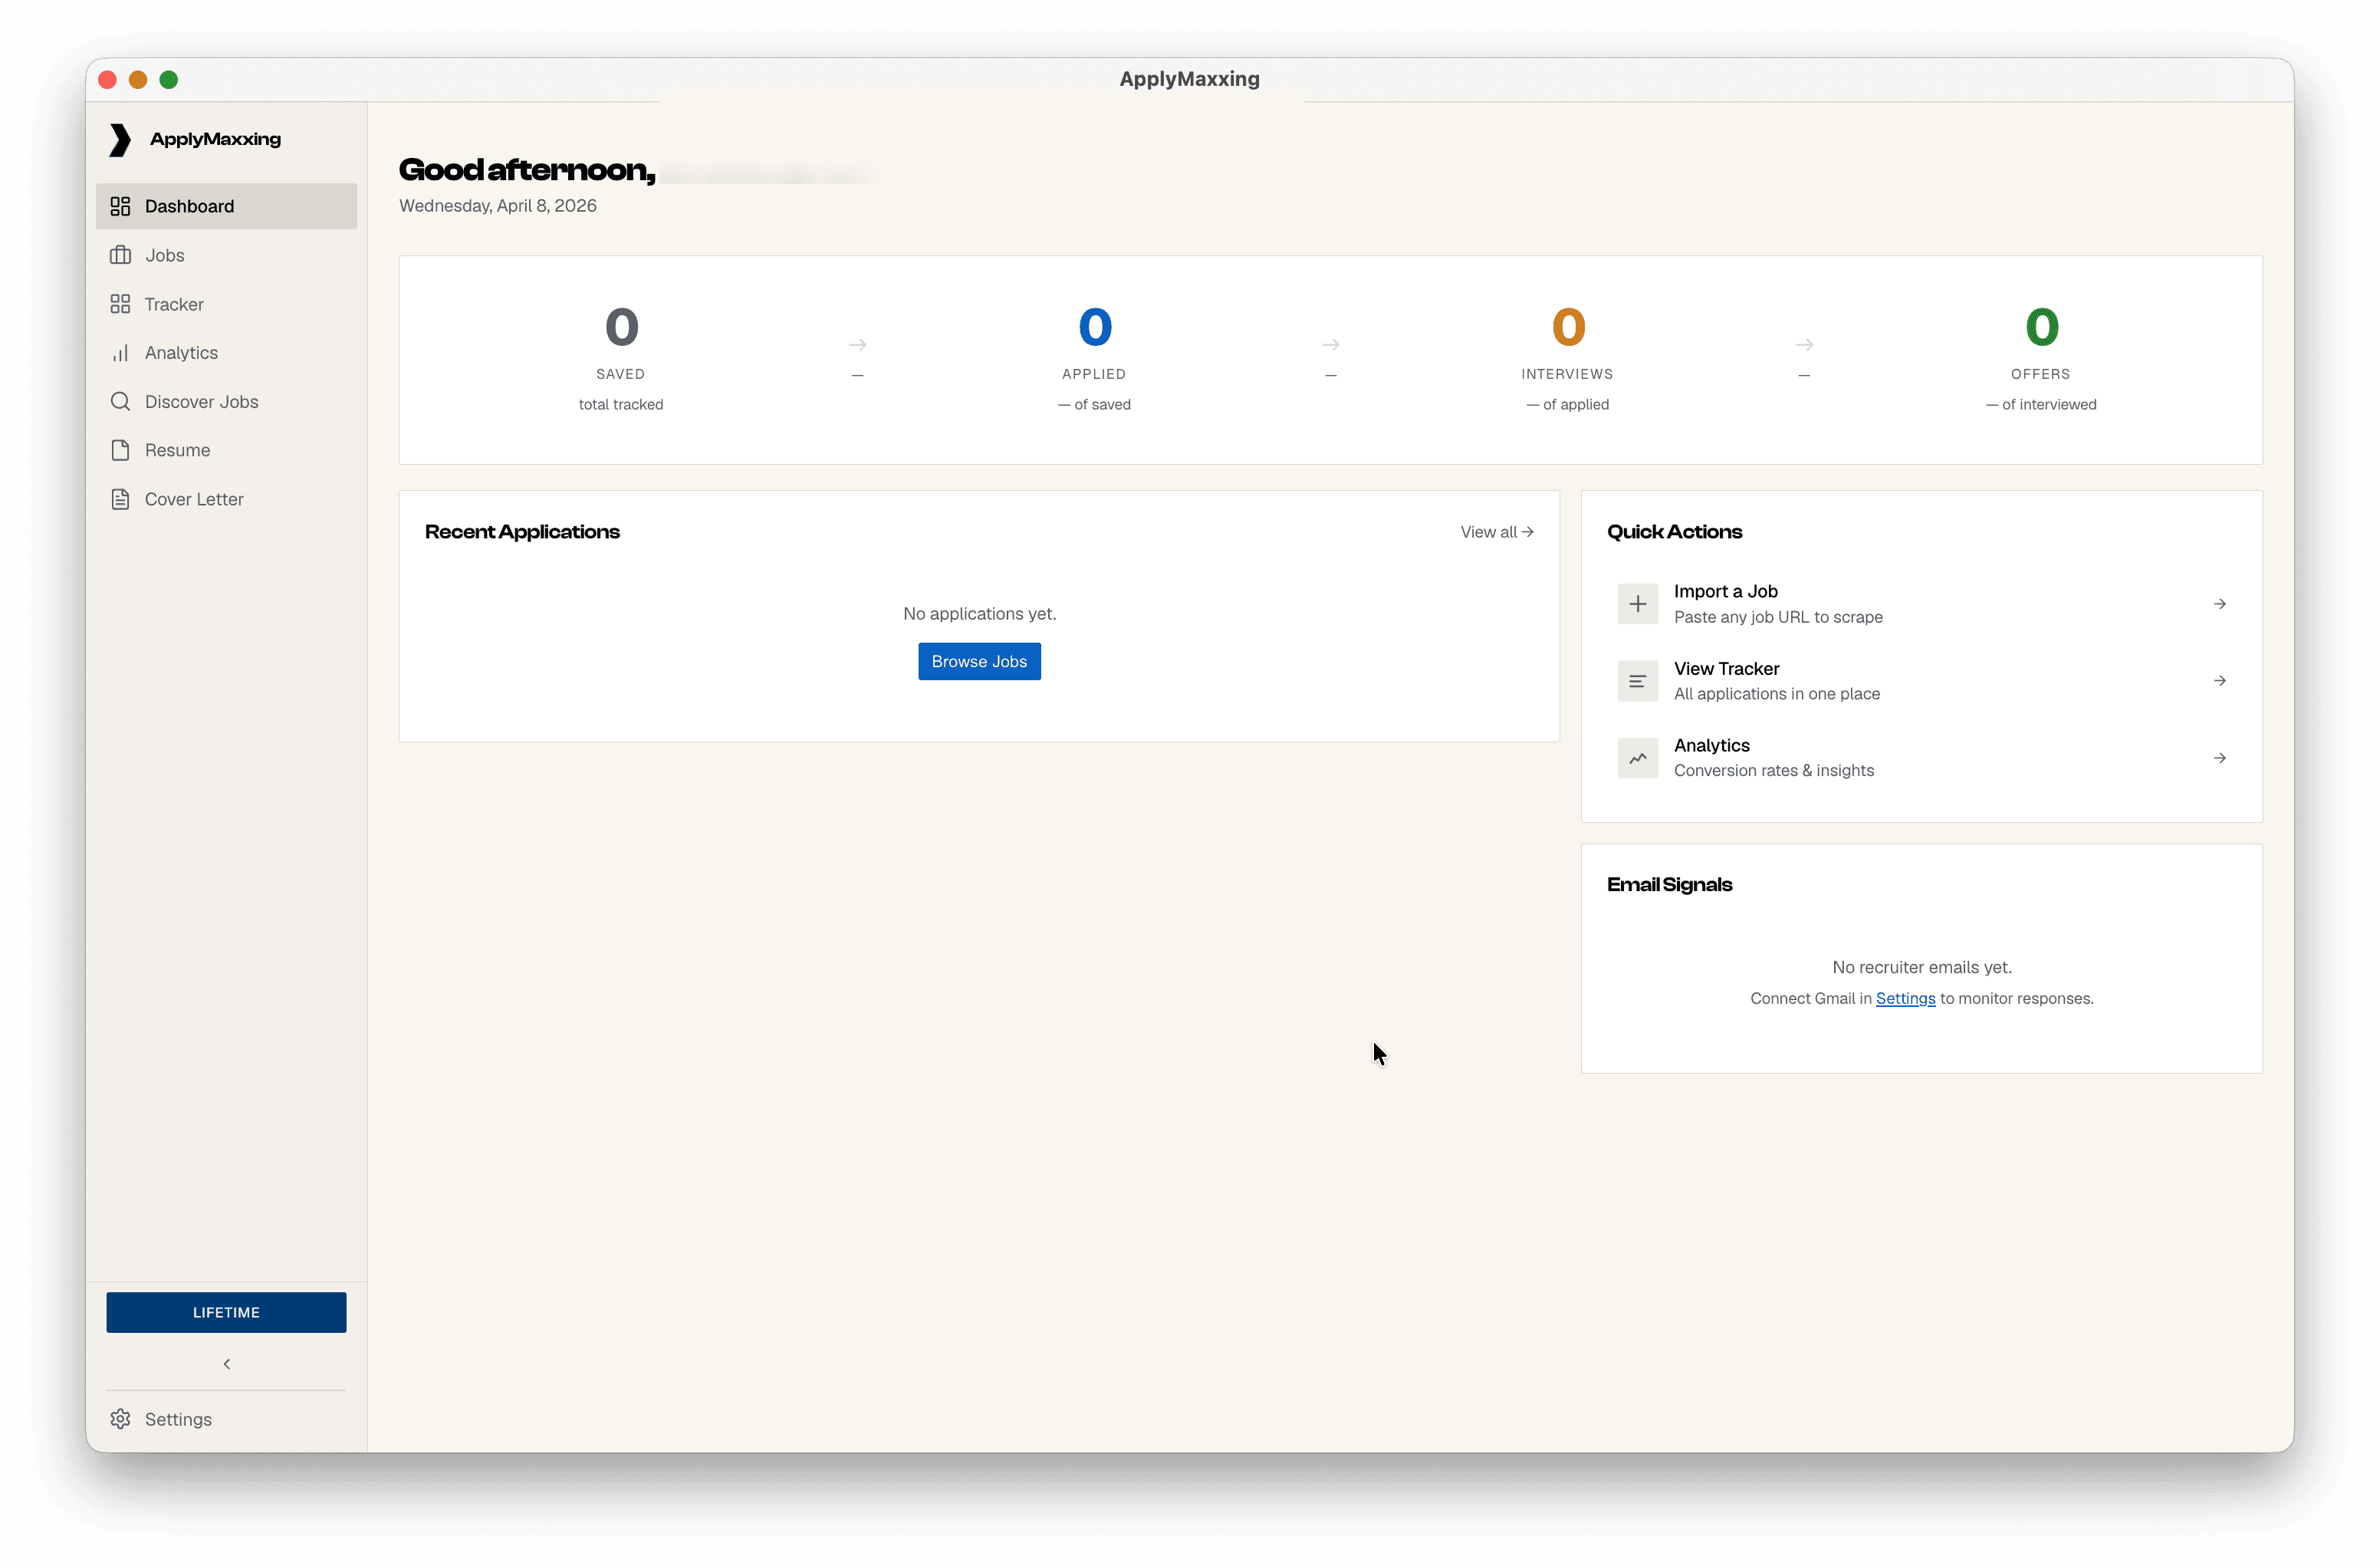Close the window with the red button
The image size is (2380, 1566).
coord(108,80)
